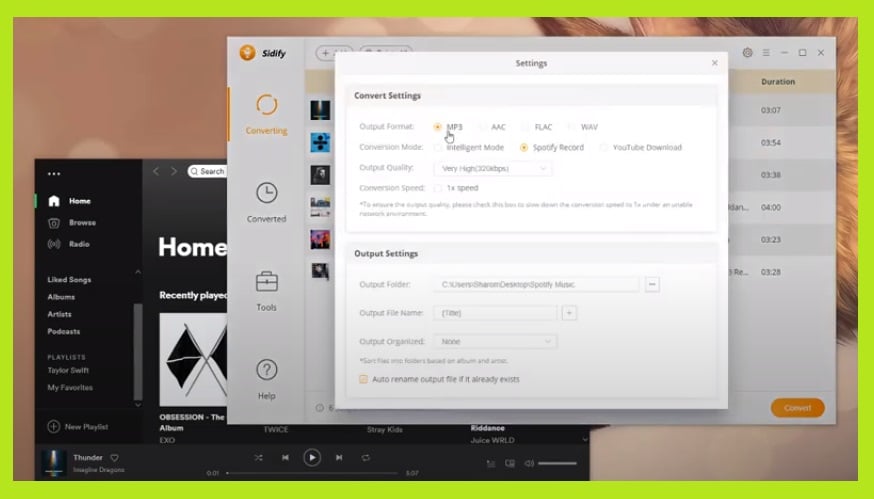Close the Settings dialog

[715, 63]
